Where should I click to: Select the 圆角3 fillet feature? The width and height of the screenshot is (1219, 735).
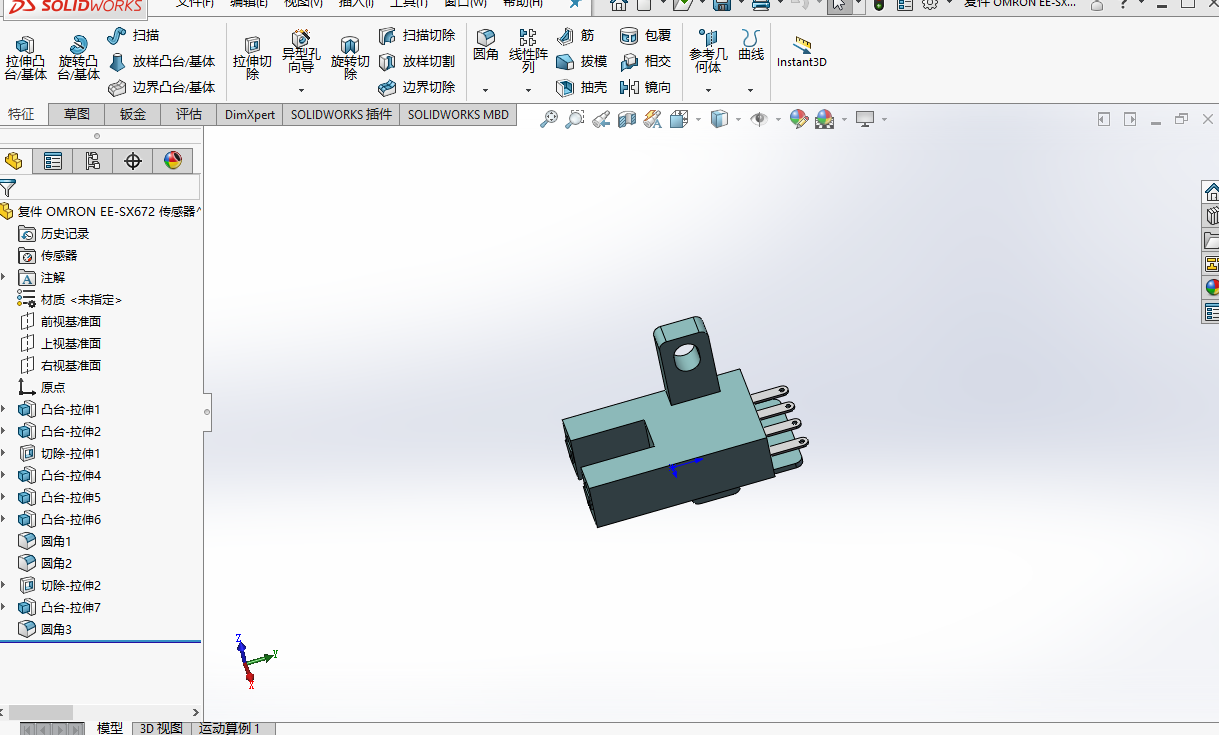tap(45, 629)
